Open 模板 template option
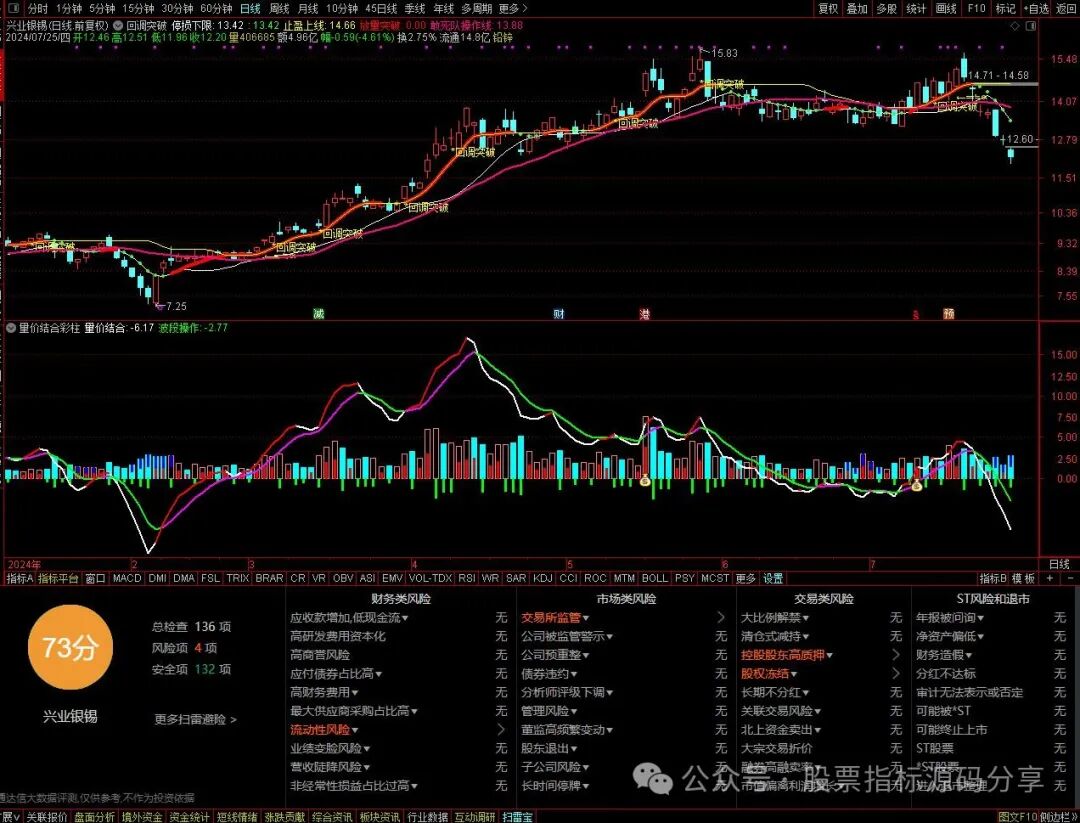Viewport: 1080px width, 823px height. (1024, 579)
